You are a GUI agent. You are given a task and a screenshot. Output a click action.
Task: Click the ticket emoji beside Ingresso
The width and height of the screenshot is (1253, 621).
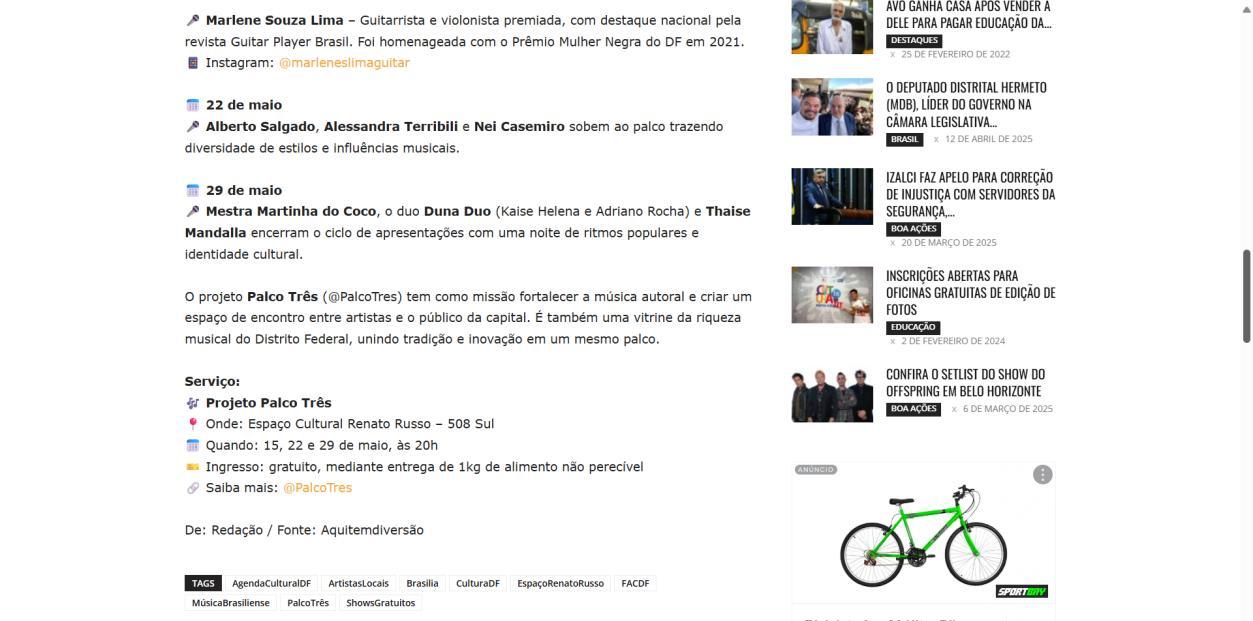(x=193, y=467)
